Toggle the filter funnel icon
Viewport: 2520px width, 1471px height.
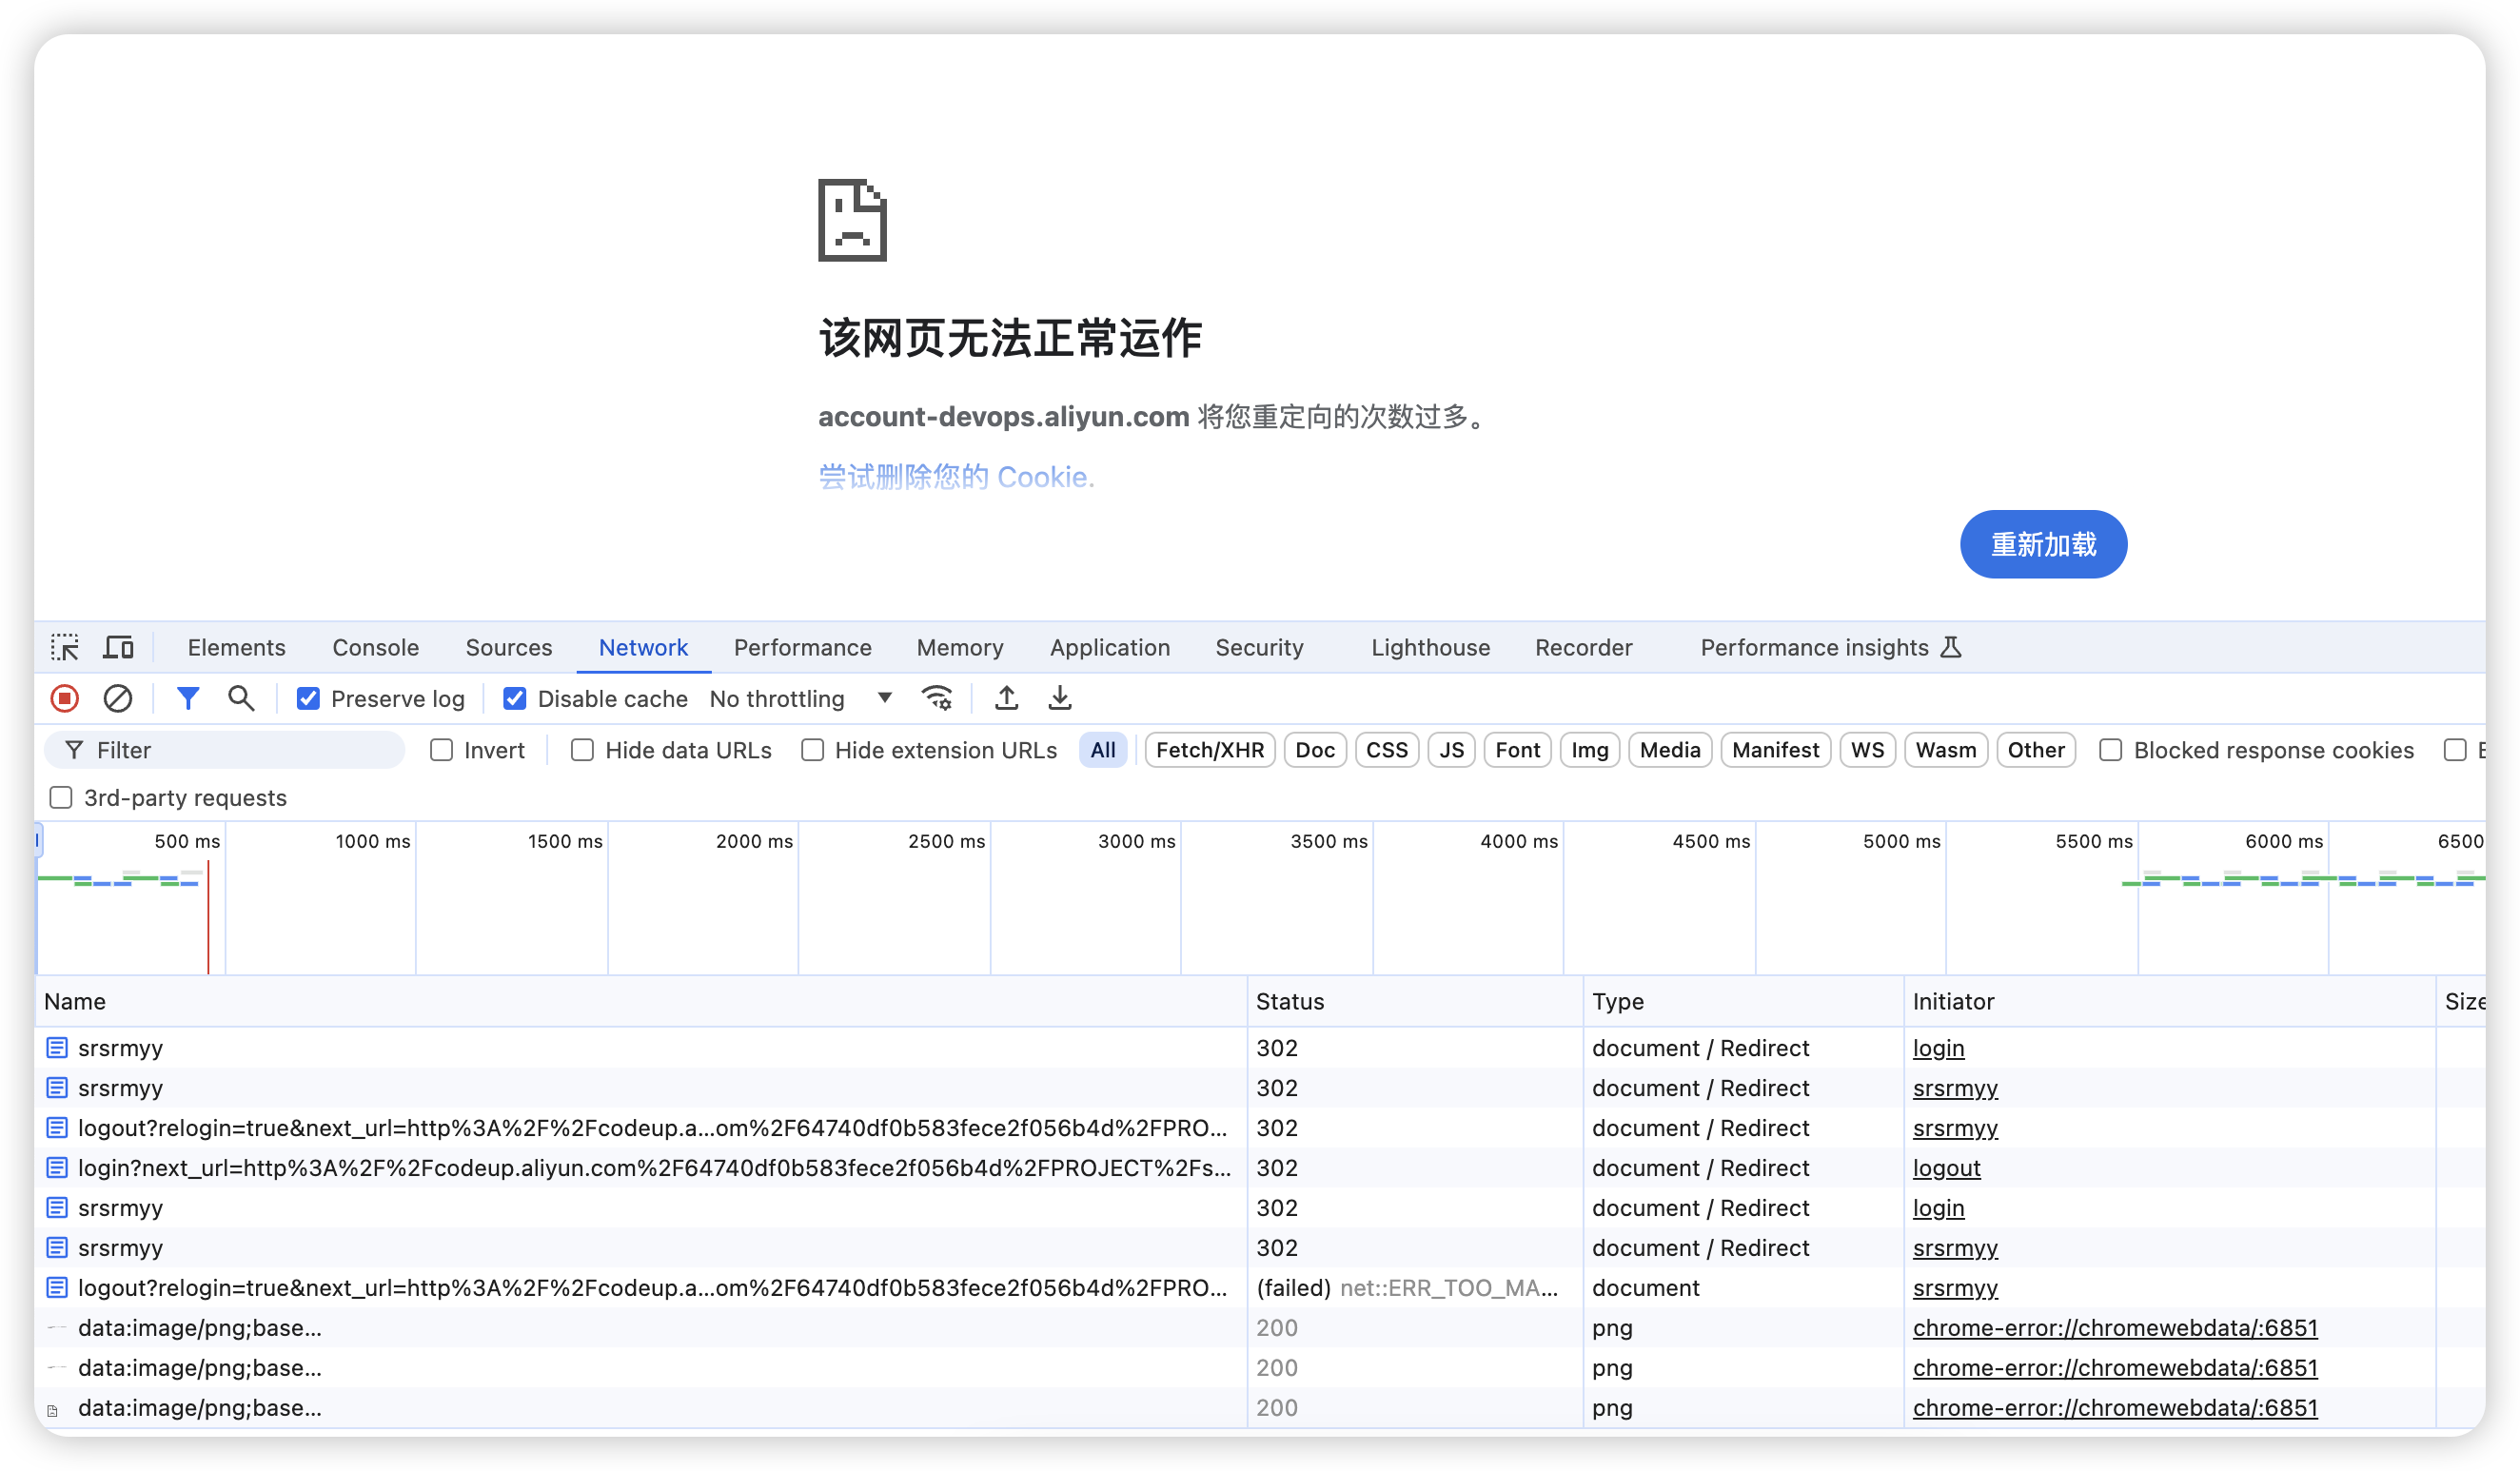[187, 699]
